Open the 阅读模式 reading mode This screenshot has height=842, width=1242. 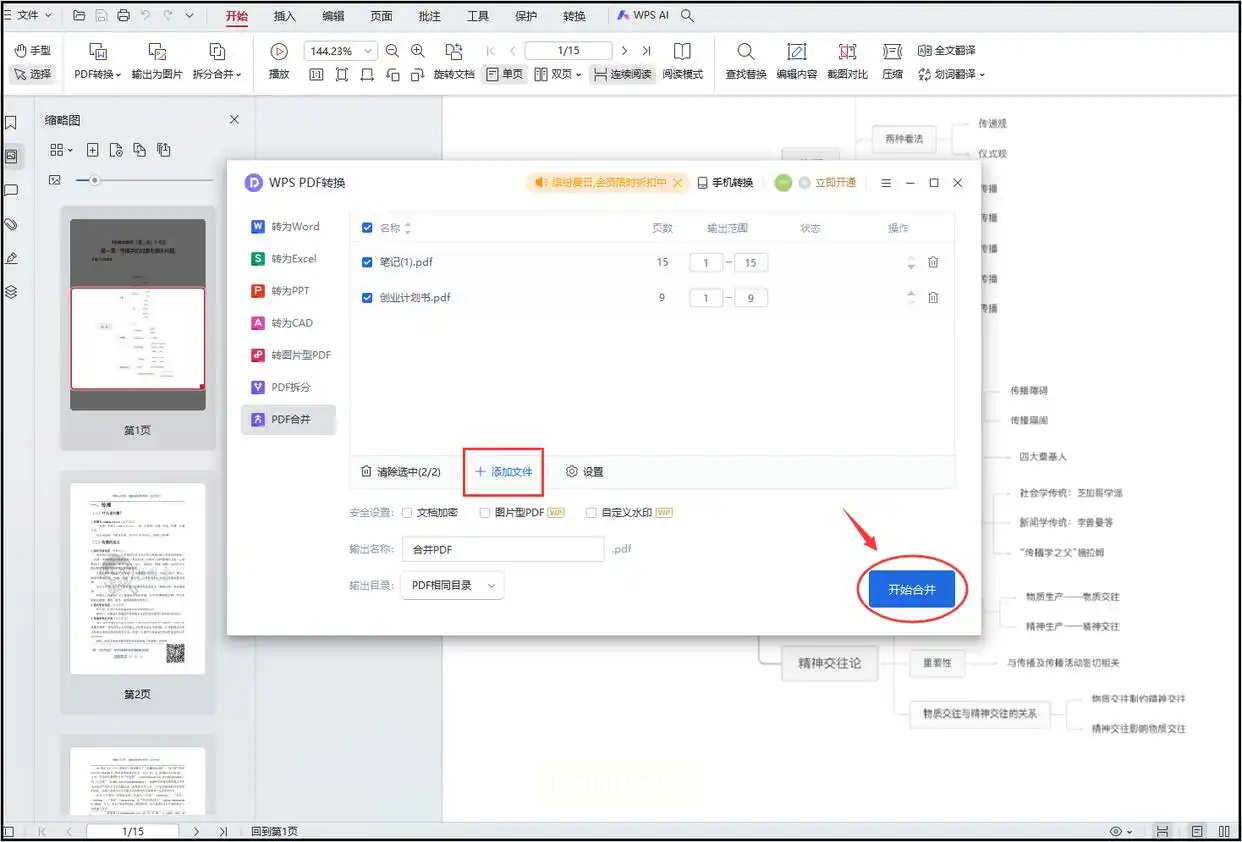click(x=682, y=52)
